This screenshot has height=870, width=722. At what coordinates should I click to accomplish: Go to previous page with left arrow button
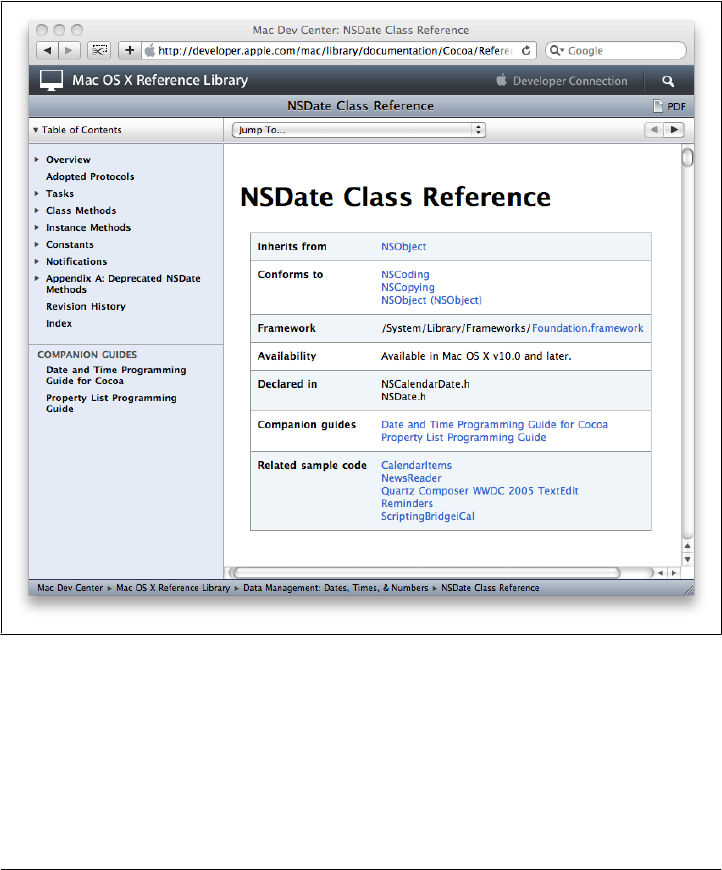[x=654, y=130]
